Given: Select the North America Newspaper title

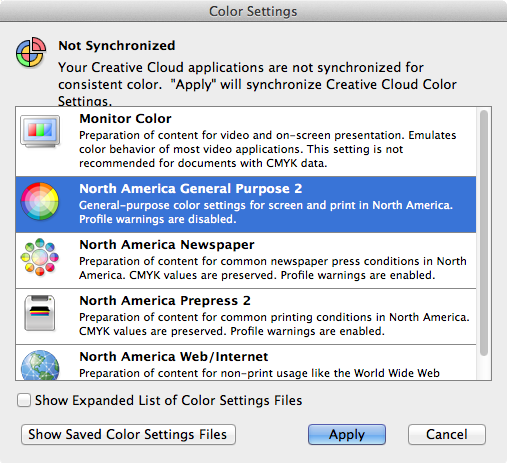Looking at the screenshot, I should pos(167,245).
